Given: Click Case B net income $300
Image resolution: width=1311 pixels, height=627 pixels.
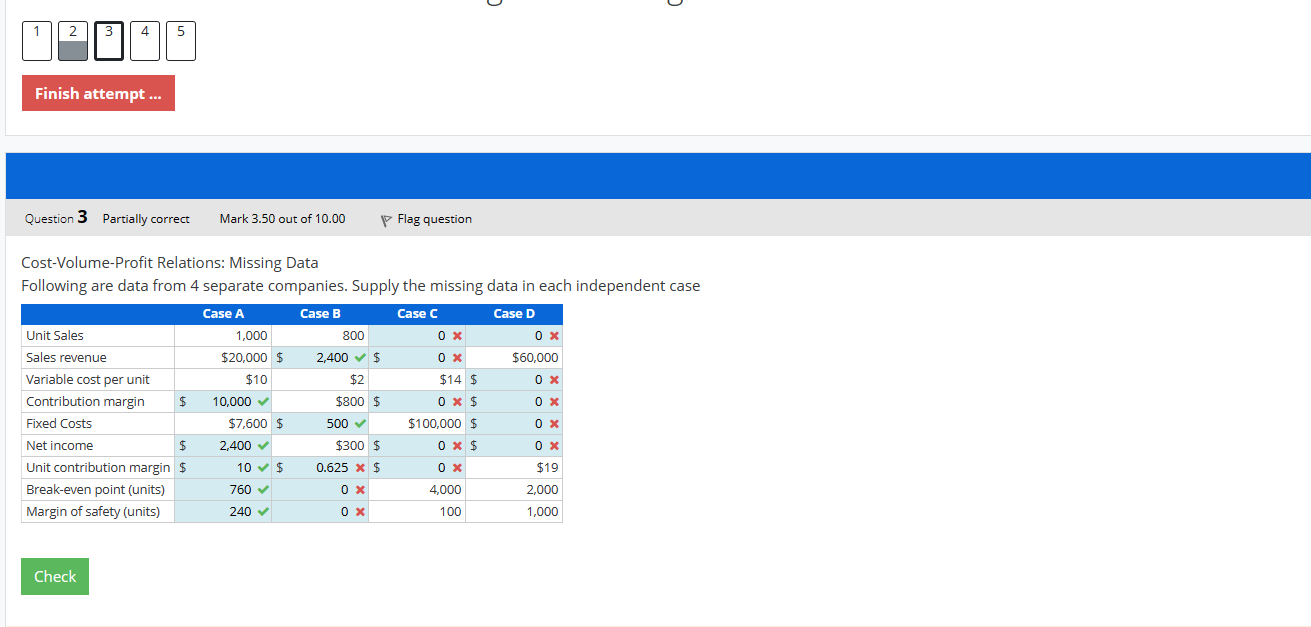Looking at the screenshot, I should 350,445.
